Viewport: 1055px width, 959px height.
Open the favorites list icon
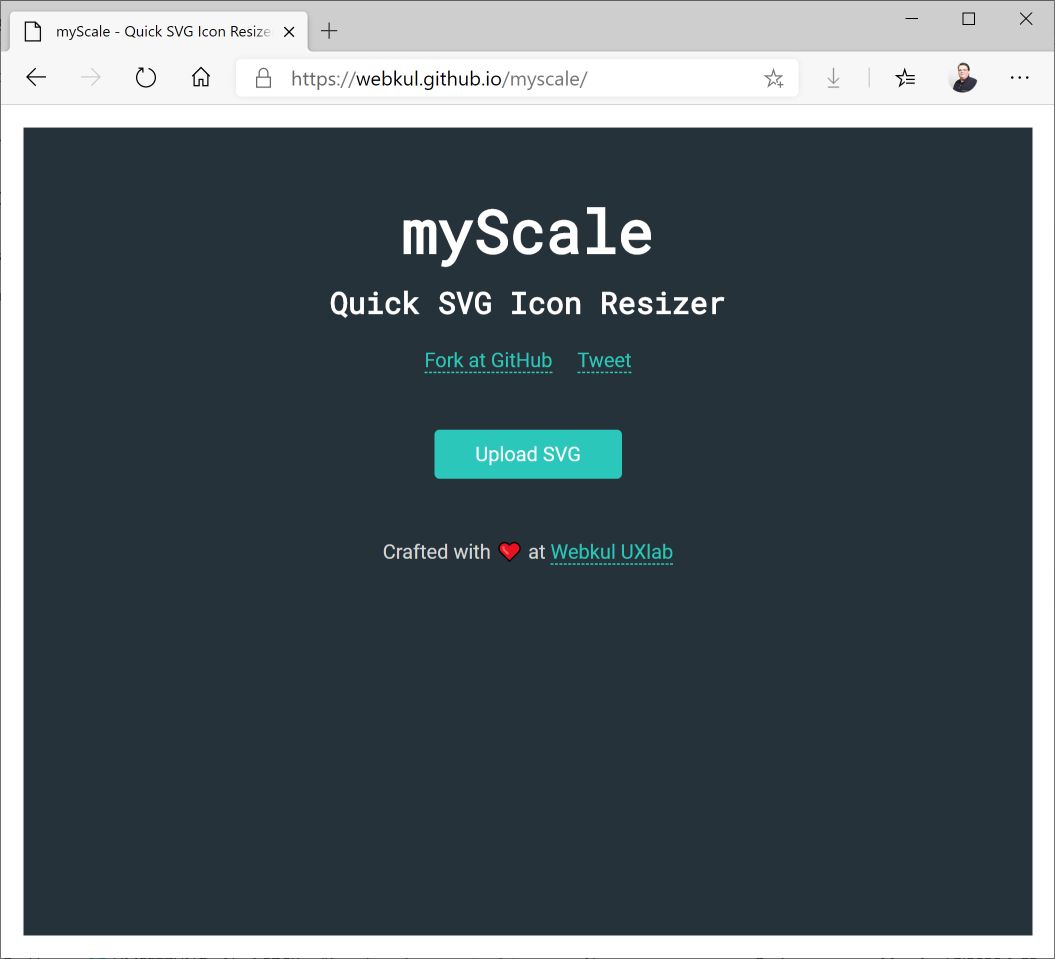tap(905, 78)
